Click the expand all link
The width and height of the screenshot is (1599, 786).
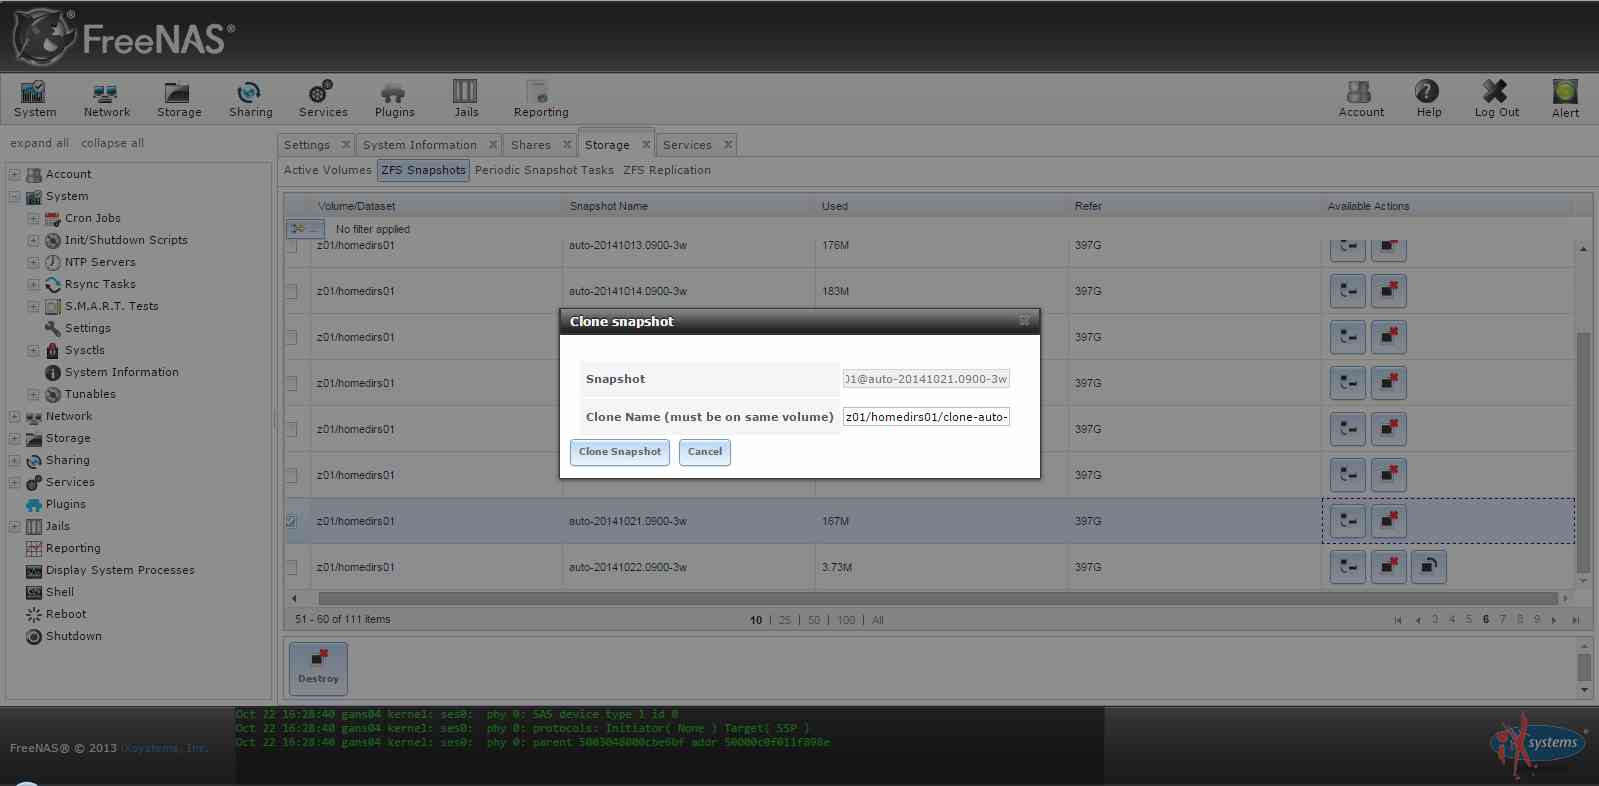click(x=39, y=143)
